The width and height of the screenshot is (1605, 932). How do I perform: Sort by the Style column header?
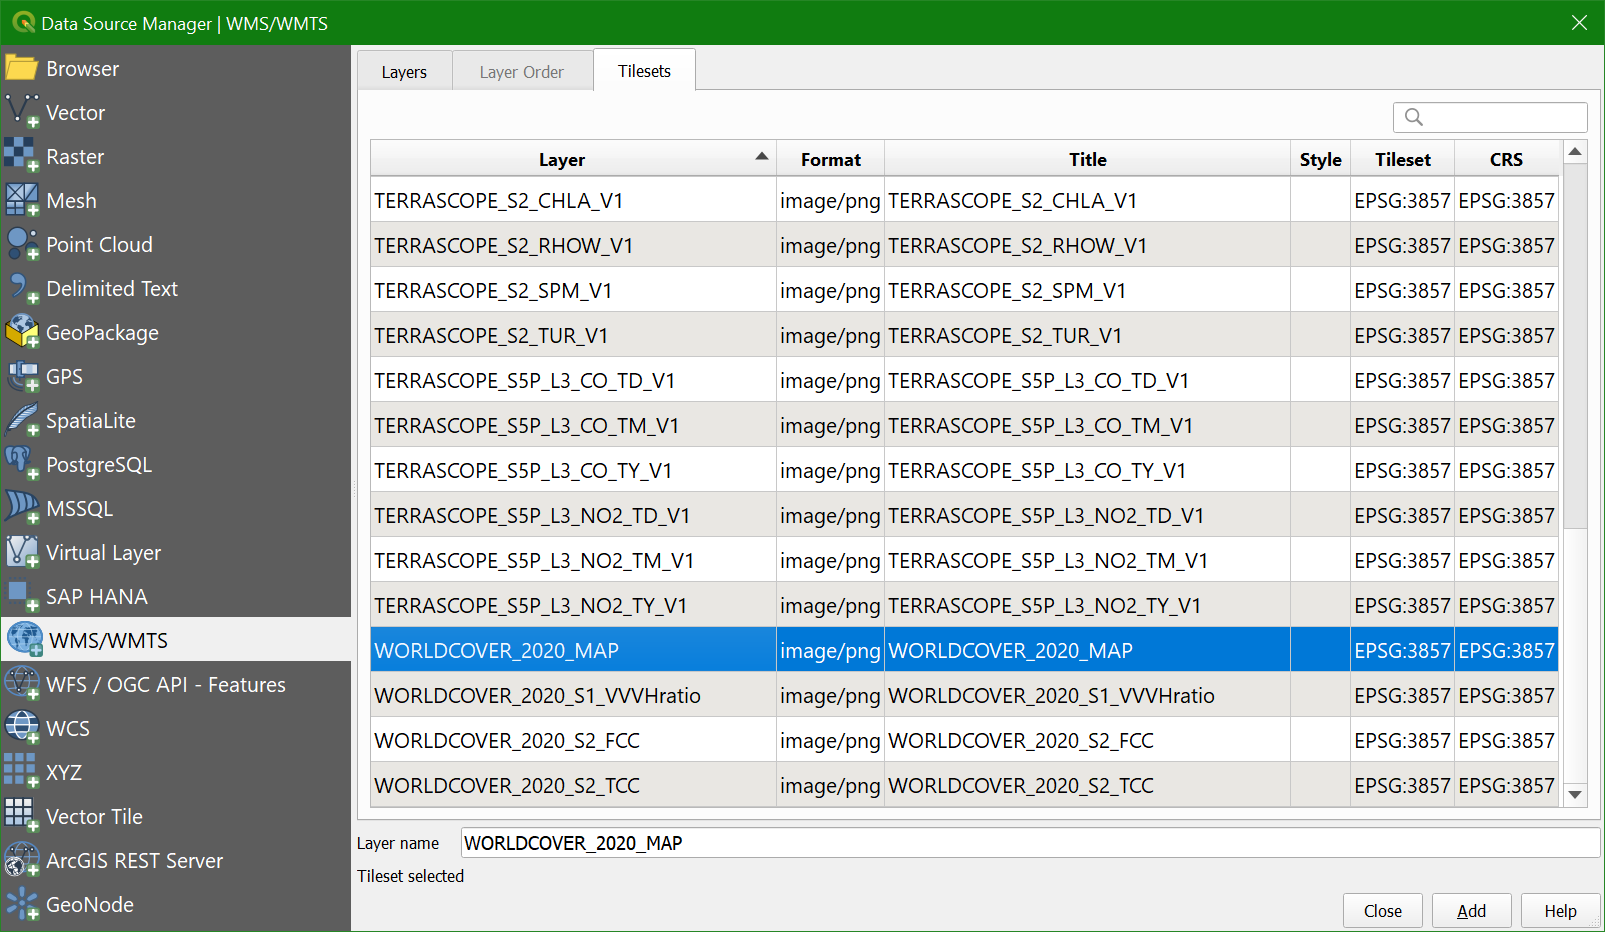click(x=1320, y=159)
